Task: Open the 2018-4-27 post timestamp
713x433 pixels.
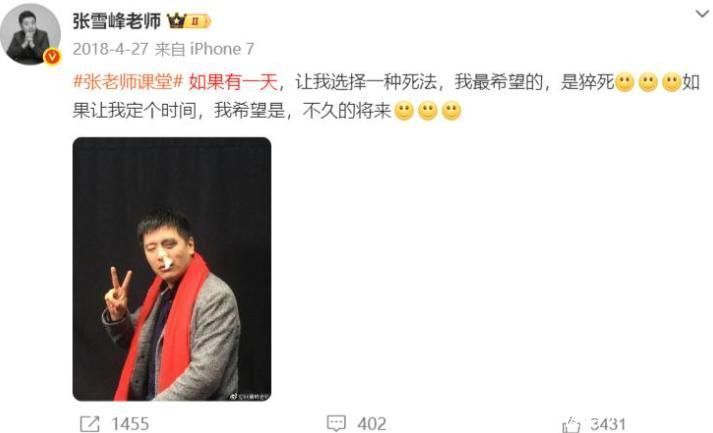Action: click(110, 49)
